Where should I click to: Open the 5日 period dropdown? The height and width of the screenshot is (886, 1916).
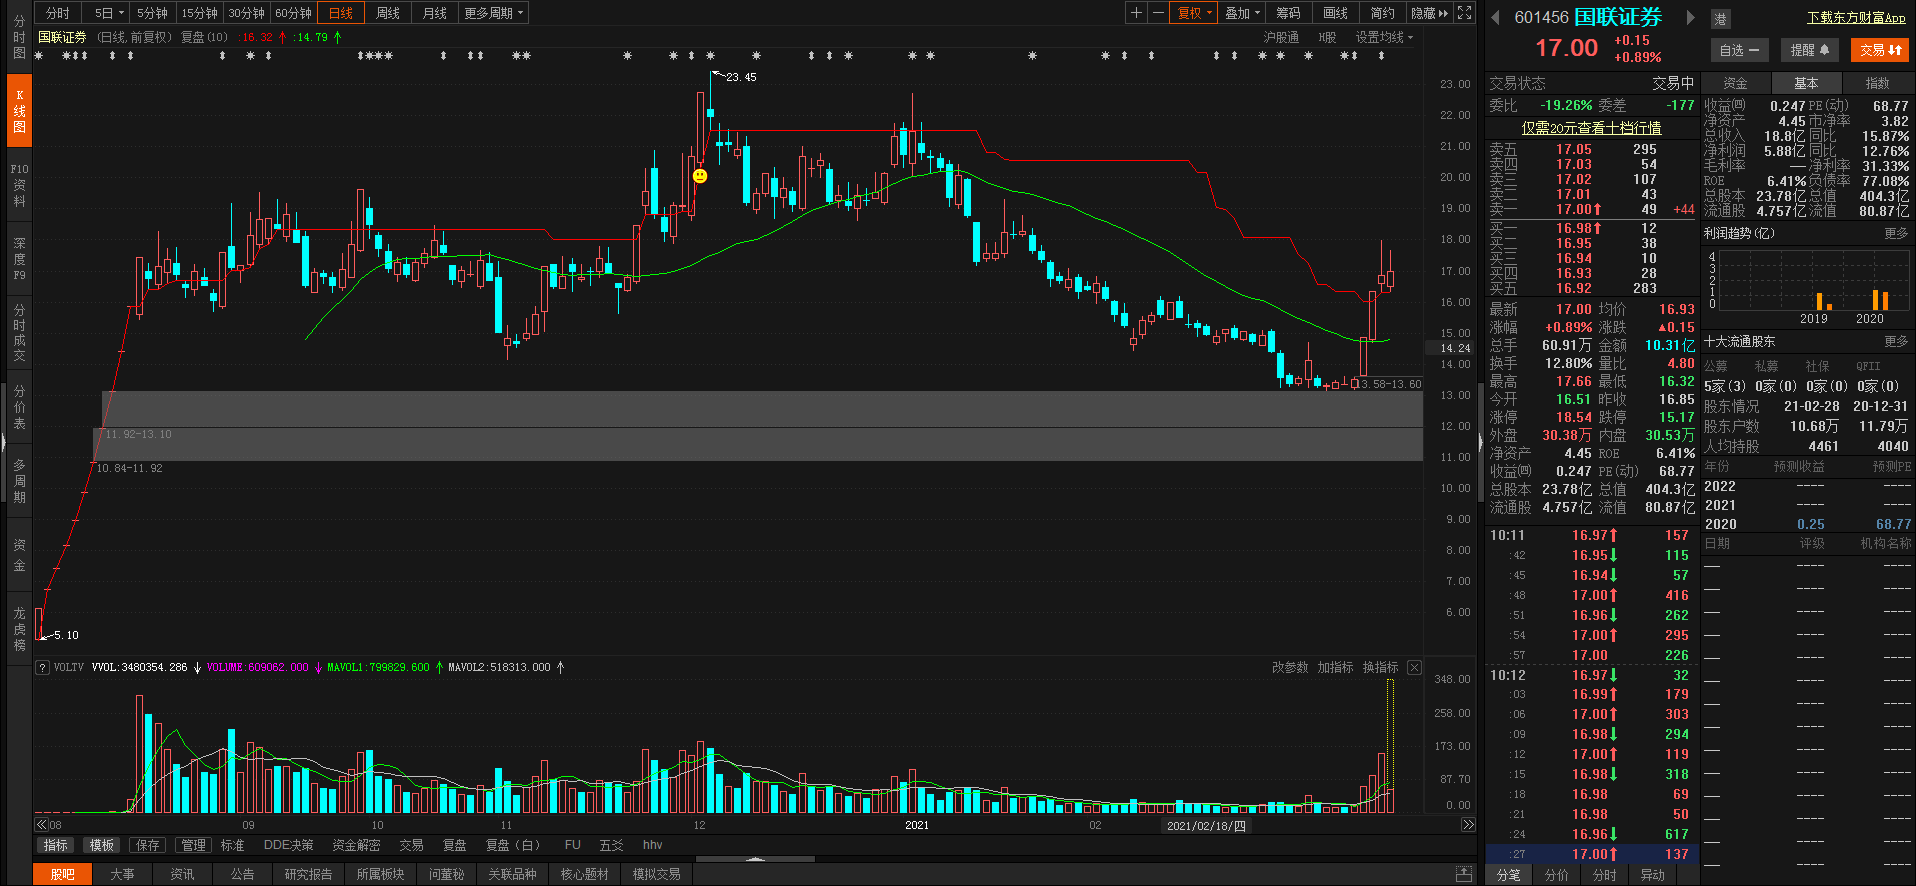[108, 13]
